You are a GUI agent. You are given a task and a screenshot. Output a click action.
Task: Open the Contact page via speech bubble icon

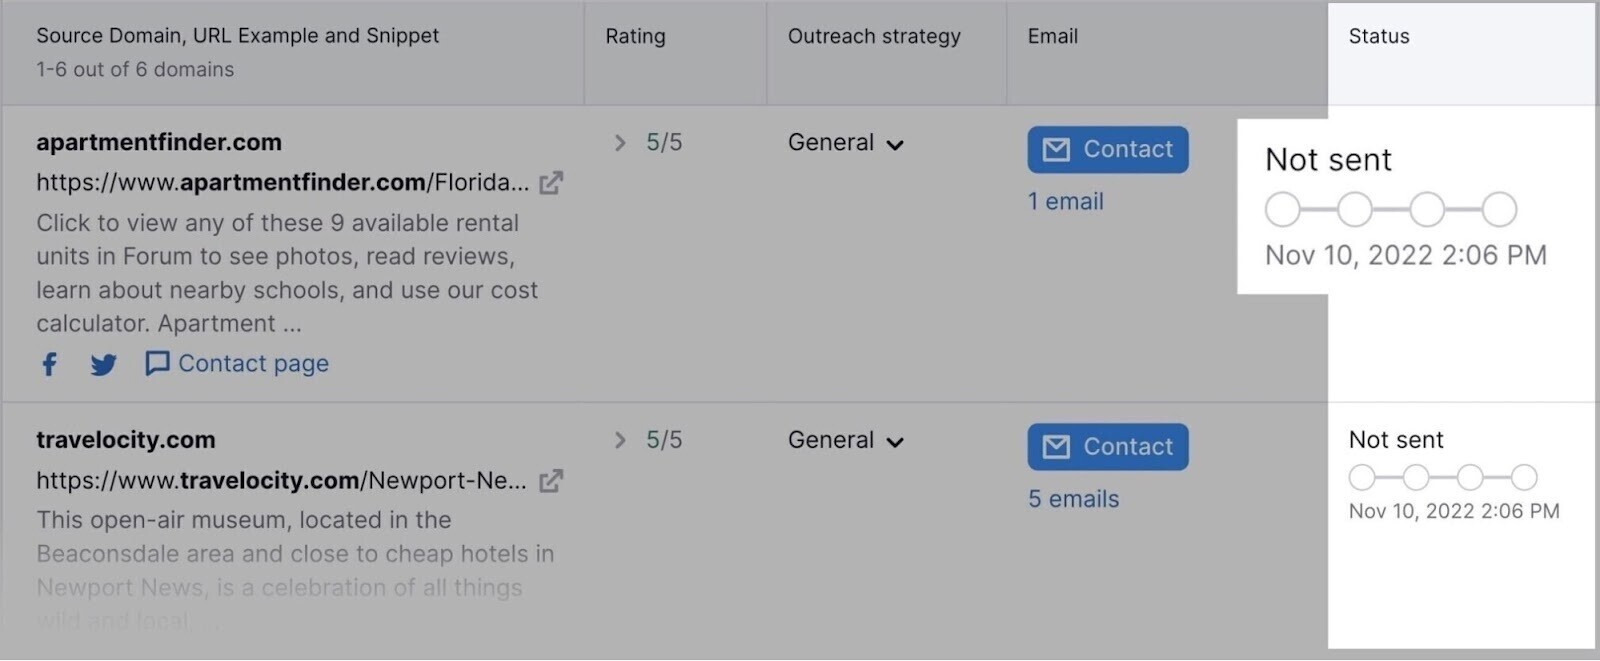coord(158,364)
